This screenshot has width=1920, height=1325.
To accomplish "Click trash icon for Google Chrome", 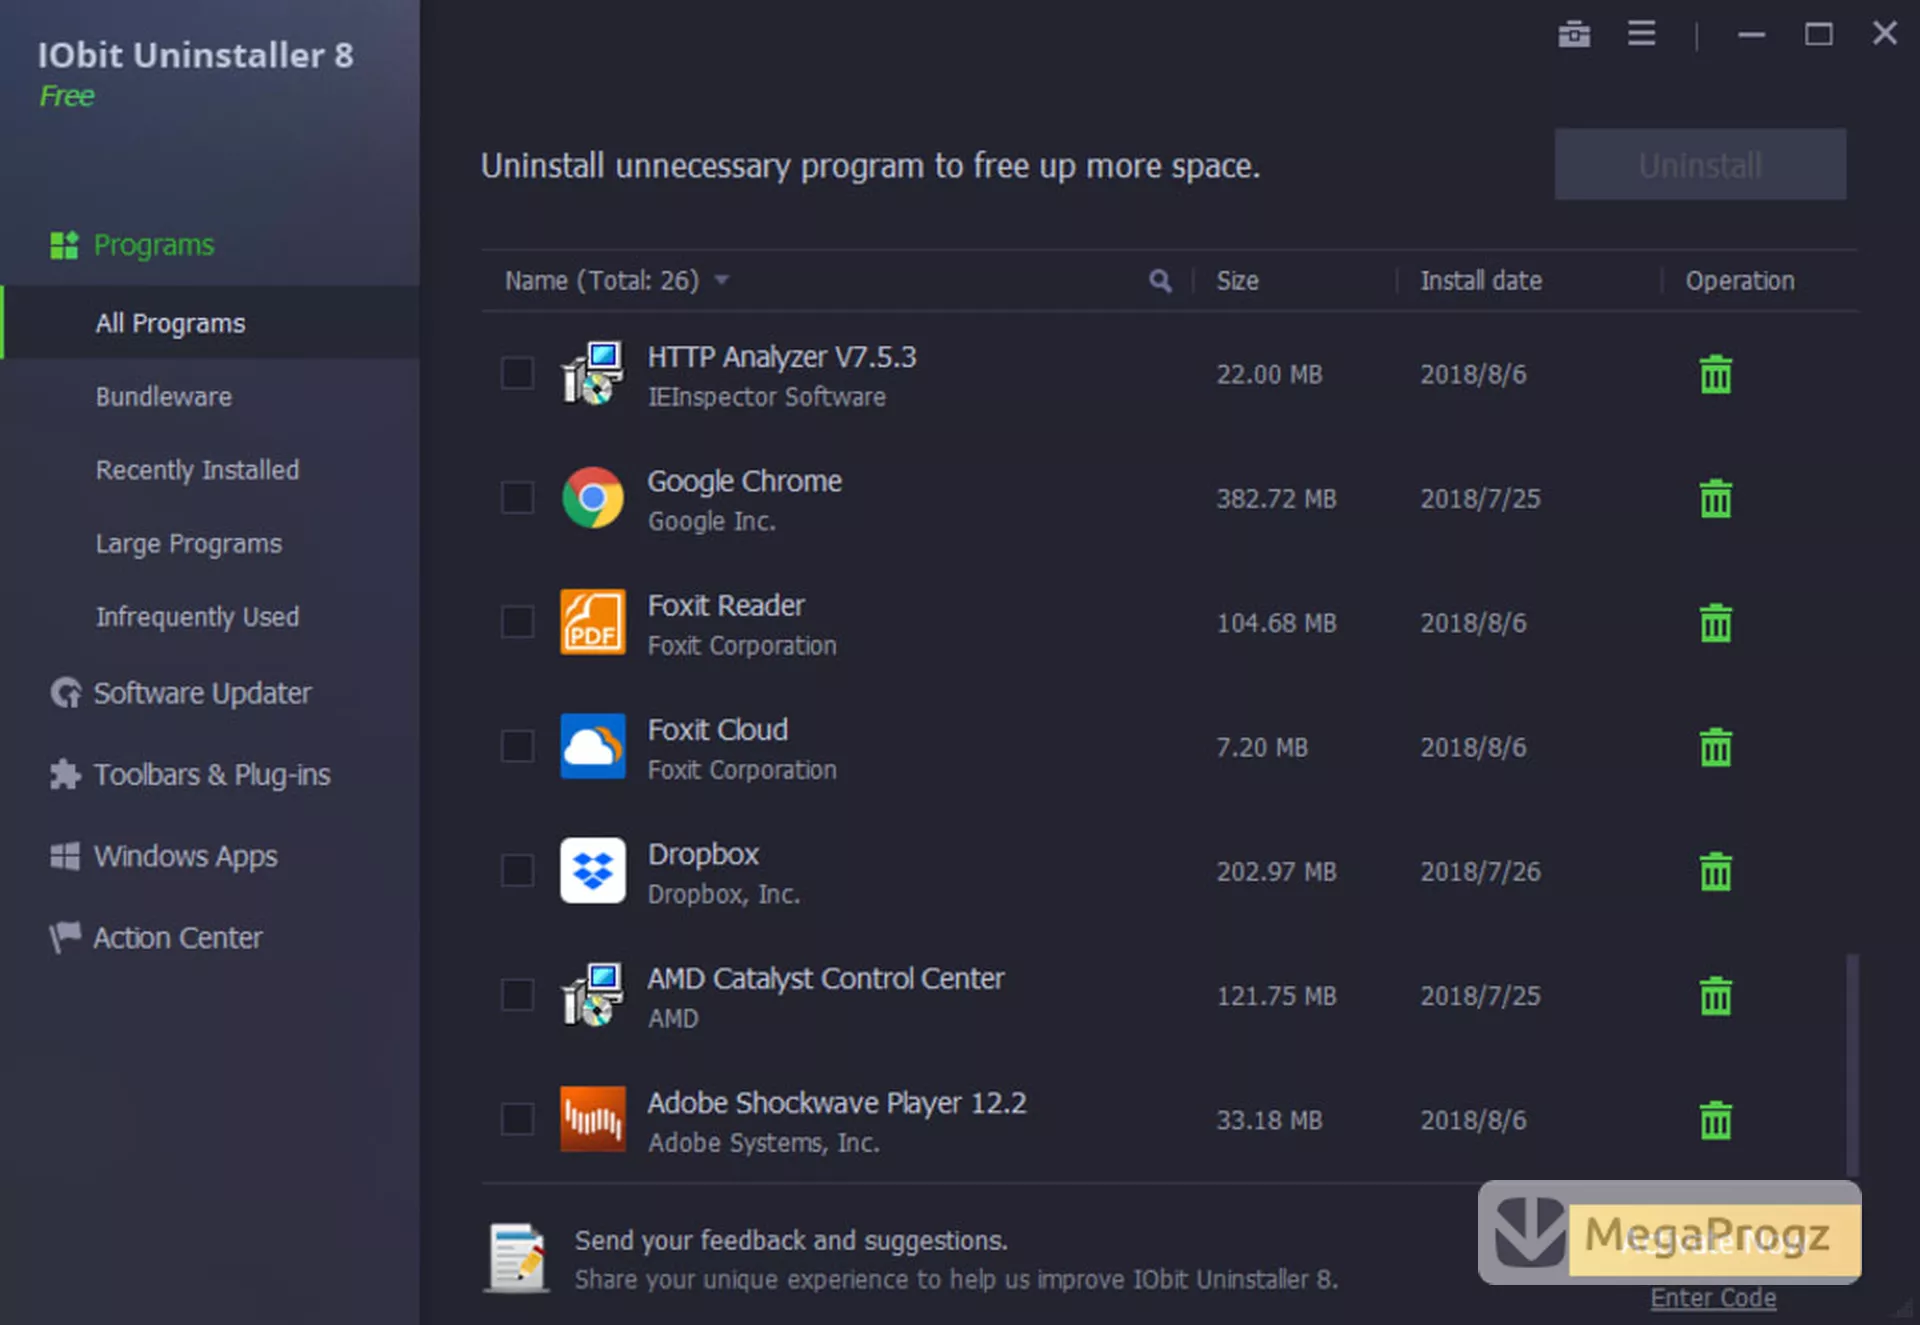I will [1715, 499].
